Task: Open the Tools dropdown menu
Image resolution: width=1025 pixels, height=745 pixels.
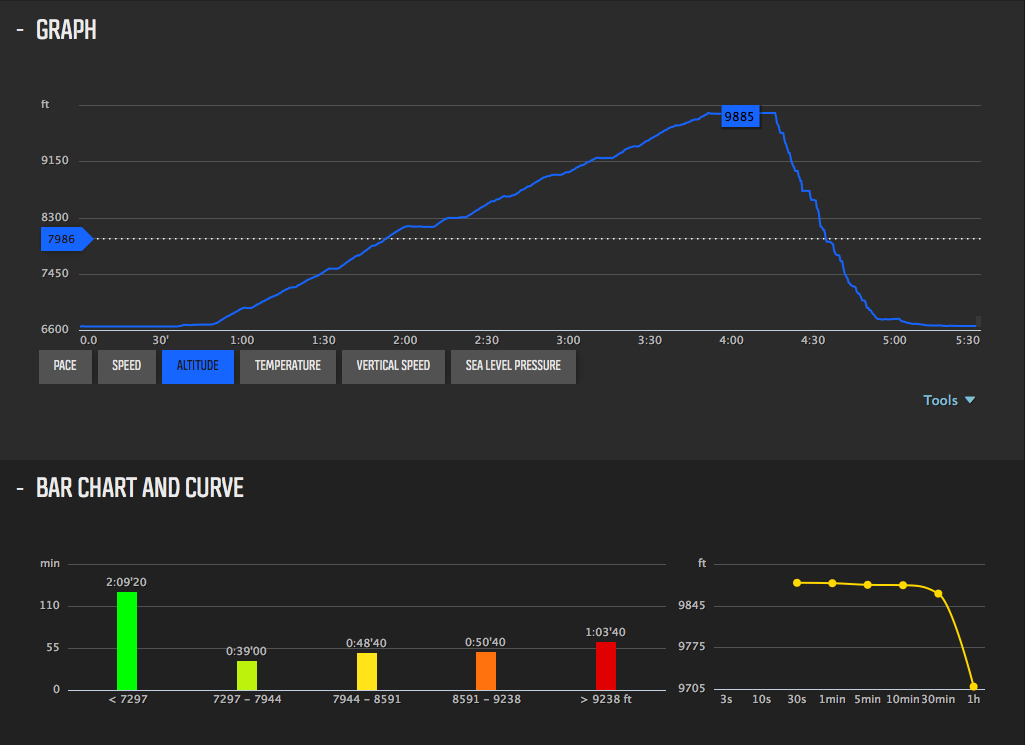Action: point(948,400)
